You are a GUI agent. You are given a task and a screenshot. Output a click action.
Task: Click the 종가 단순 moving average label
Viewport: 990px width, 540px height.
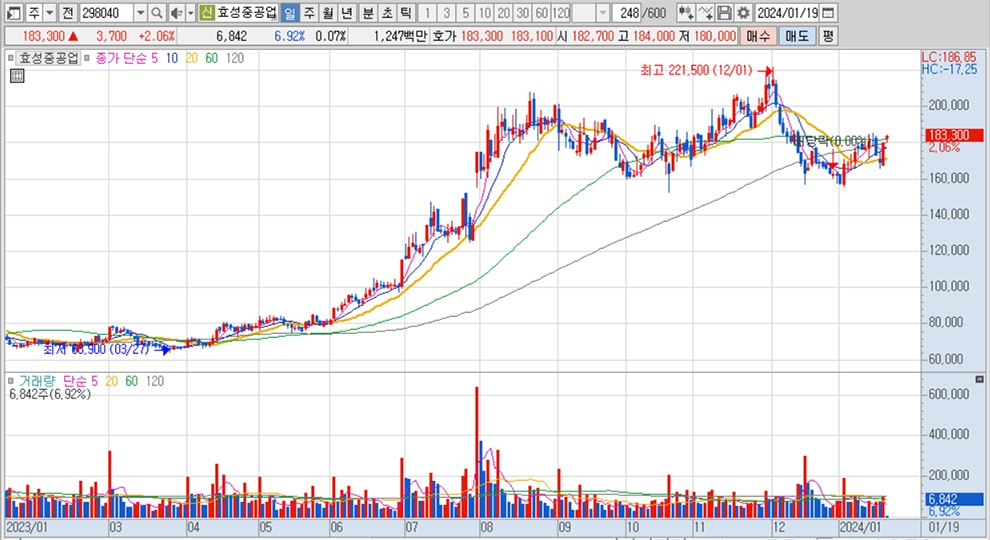[121, 58]
